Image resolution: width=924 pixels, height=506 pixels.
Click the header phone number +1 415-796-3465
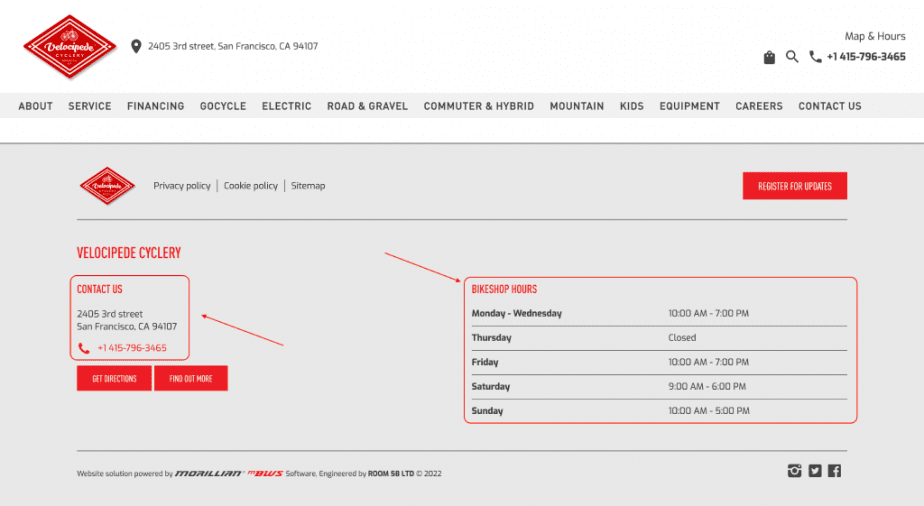(x=866, y=57)
